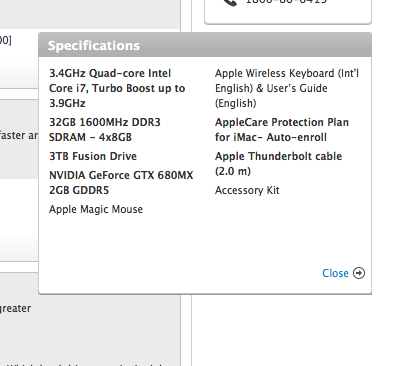Click the Apple Wireless Keyboard entry

287,88
